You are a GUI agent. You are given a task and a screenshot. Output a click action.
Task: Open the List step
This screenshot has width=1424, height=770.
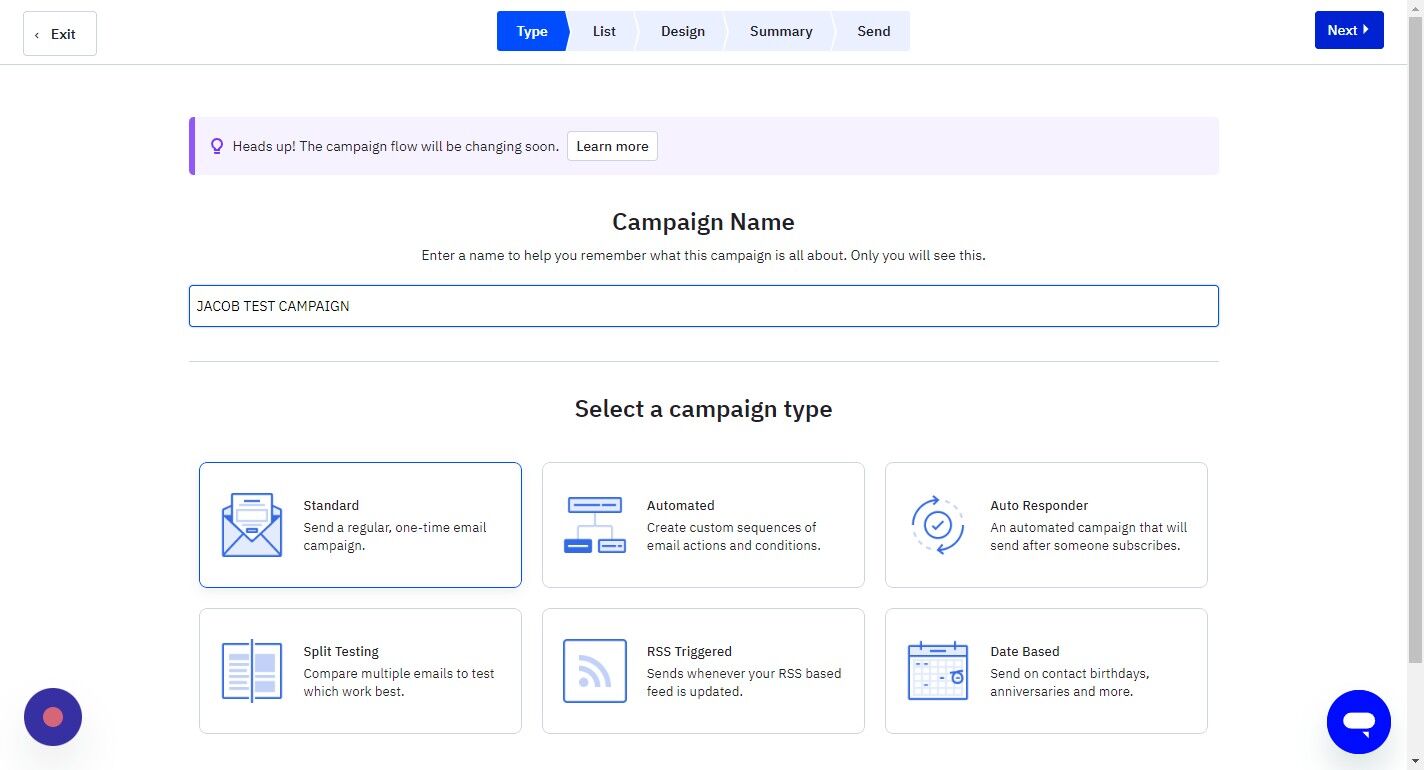point(604,31)
